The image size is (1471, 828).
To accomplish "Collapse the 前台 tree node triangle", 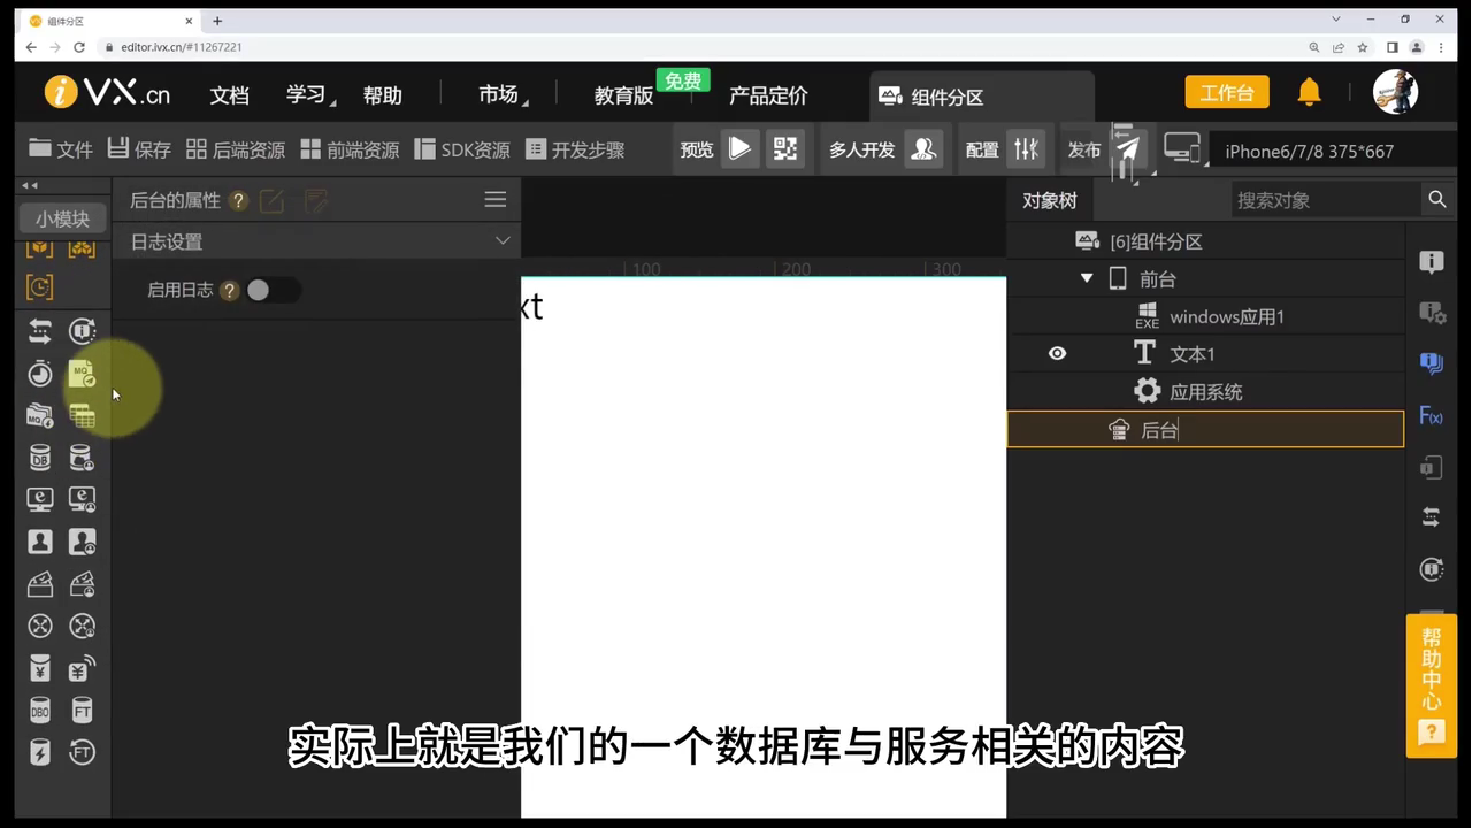I will (1086, 278).
